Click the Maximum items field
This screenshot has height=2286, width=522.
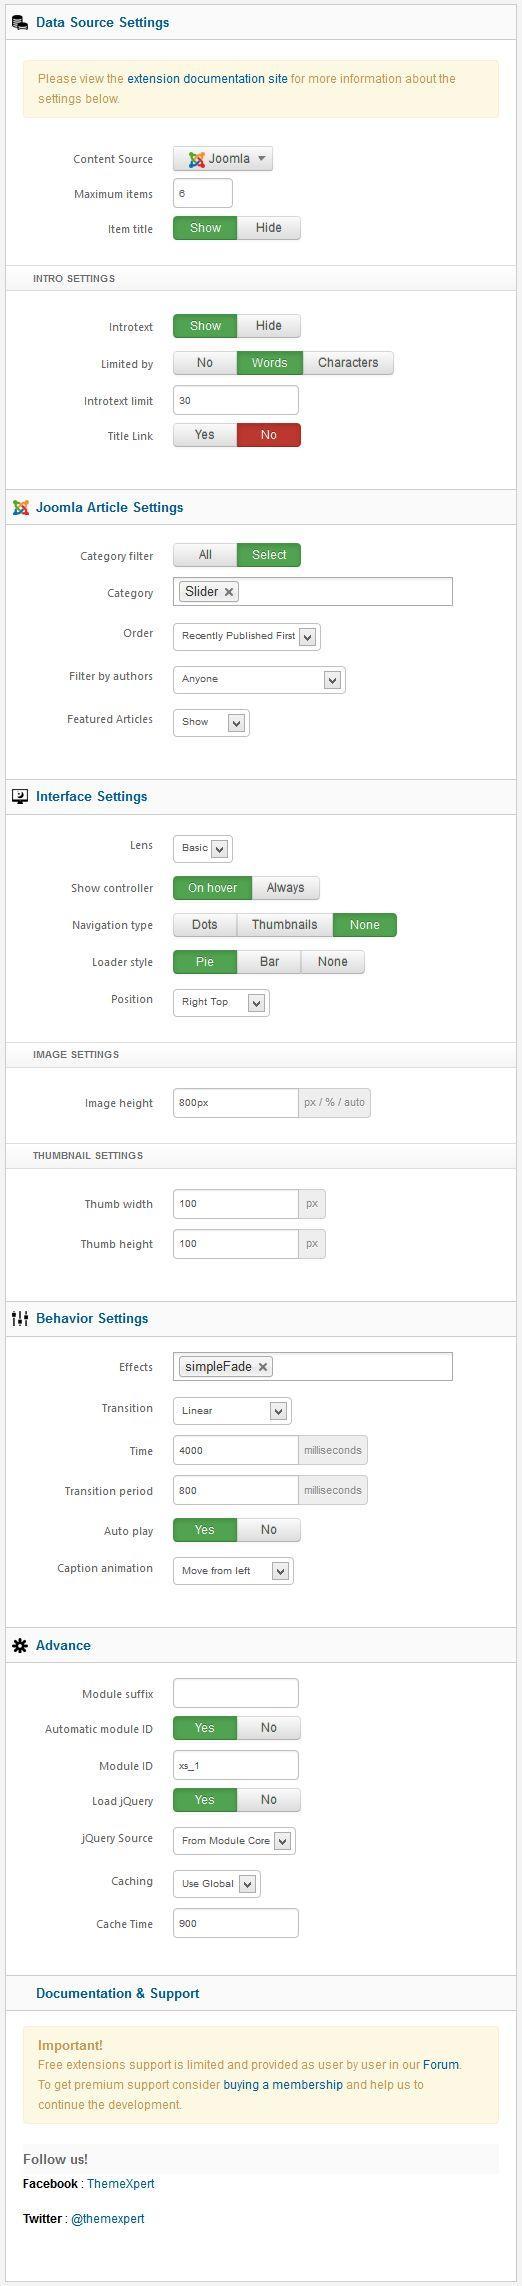203,193
